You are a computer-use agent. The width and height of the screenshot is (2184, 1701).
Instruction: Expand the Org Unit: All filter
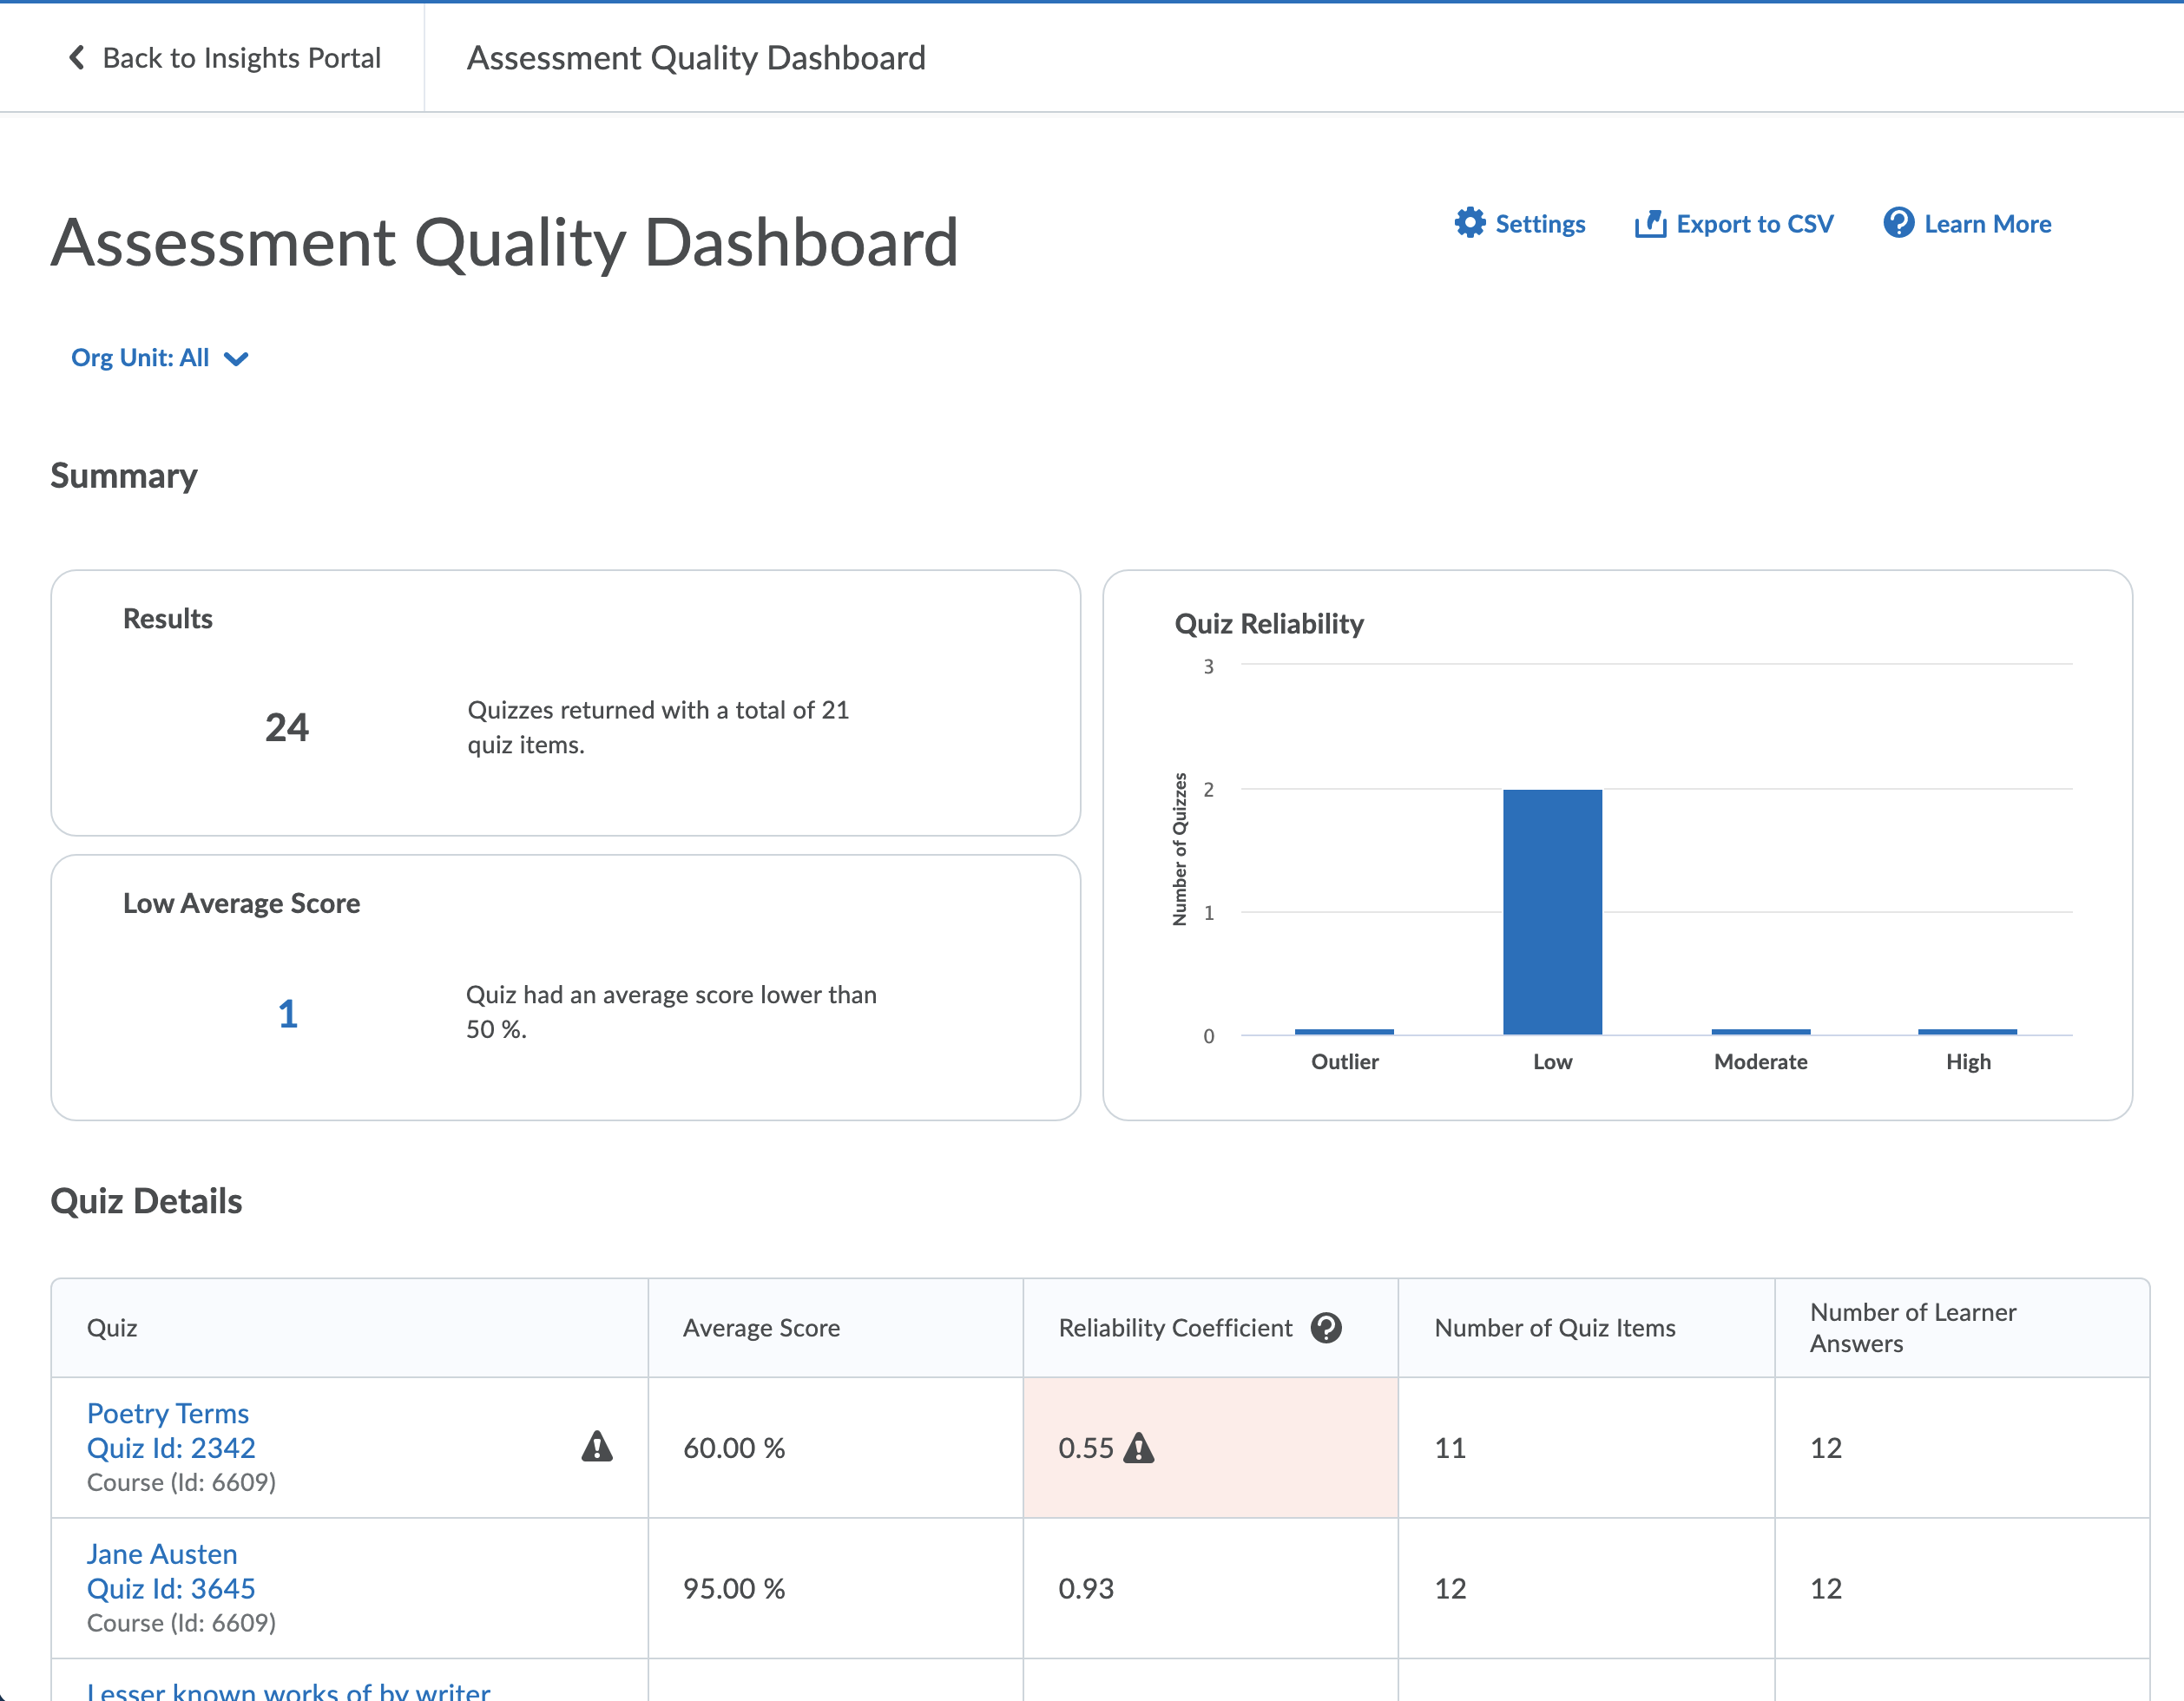coord(159,358)
